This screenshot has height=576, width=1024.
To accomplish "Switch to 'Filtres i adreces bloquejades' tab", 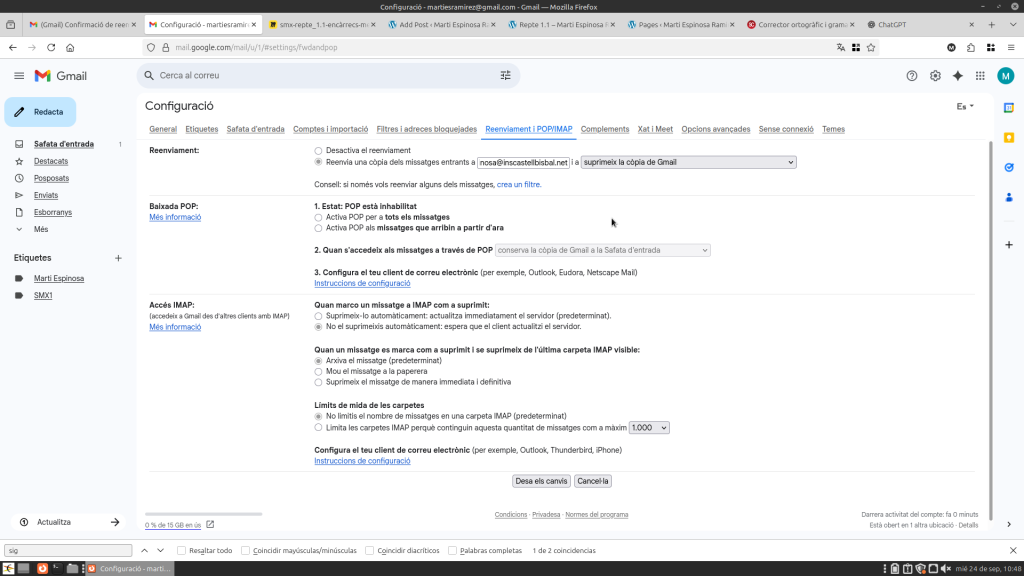I will pos(426,129).
